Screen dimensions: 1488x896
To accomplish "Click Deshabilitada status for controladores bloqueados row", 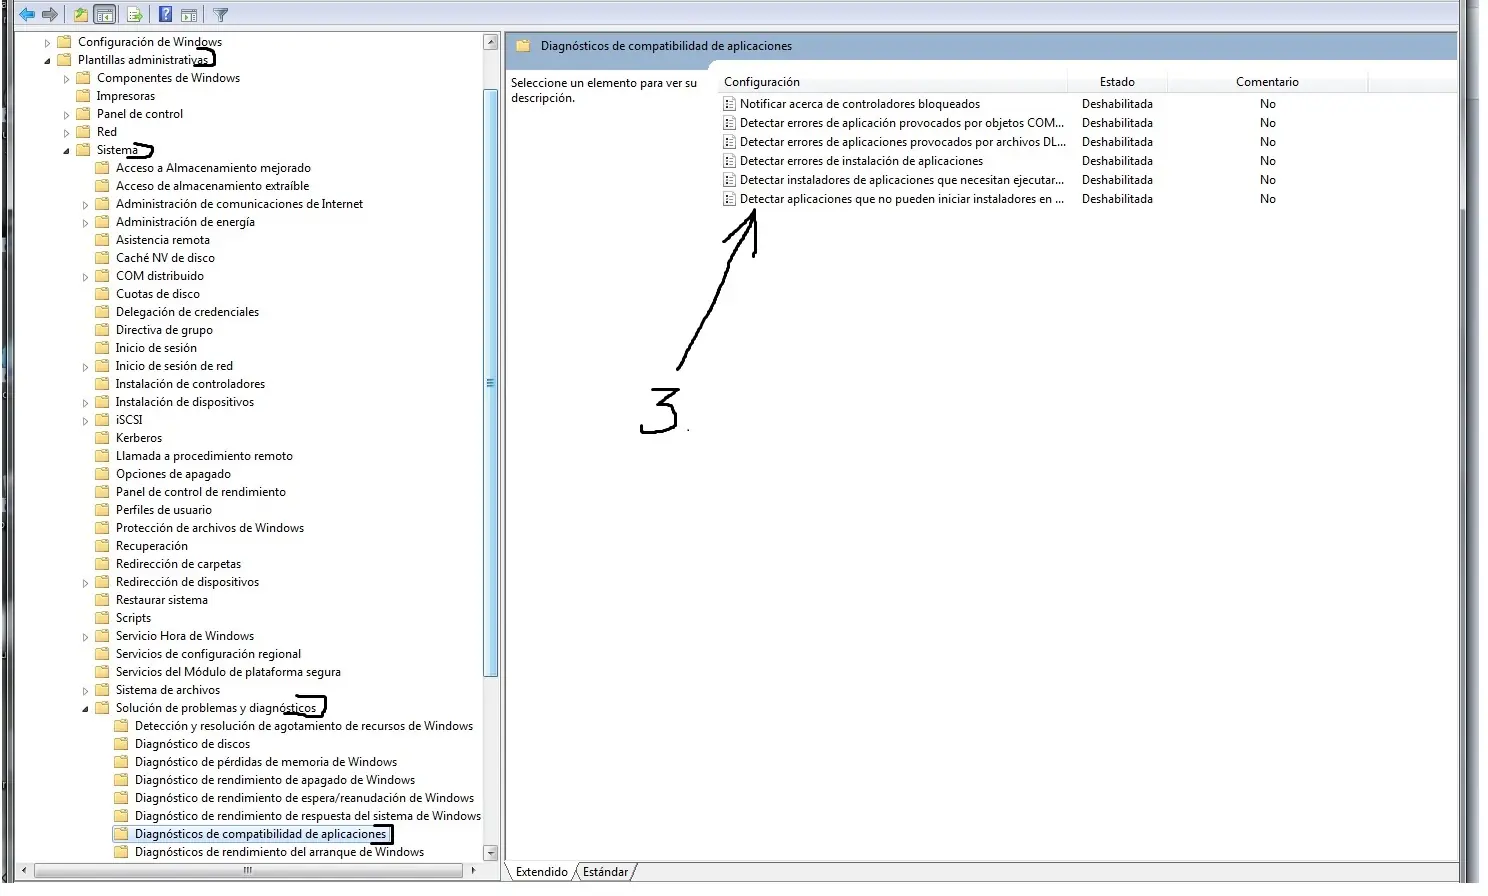I will (1117, 104).
